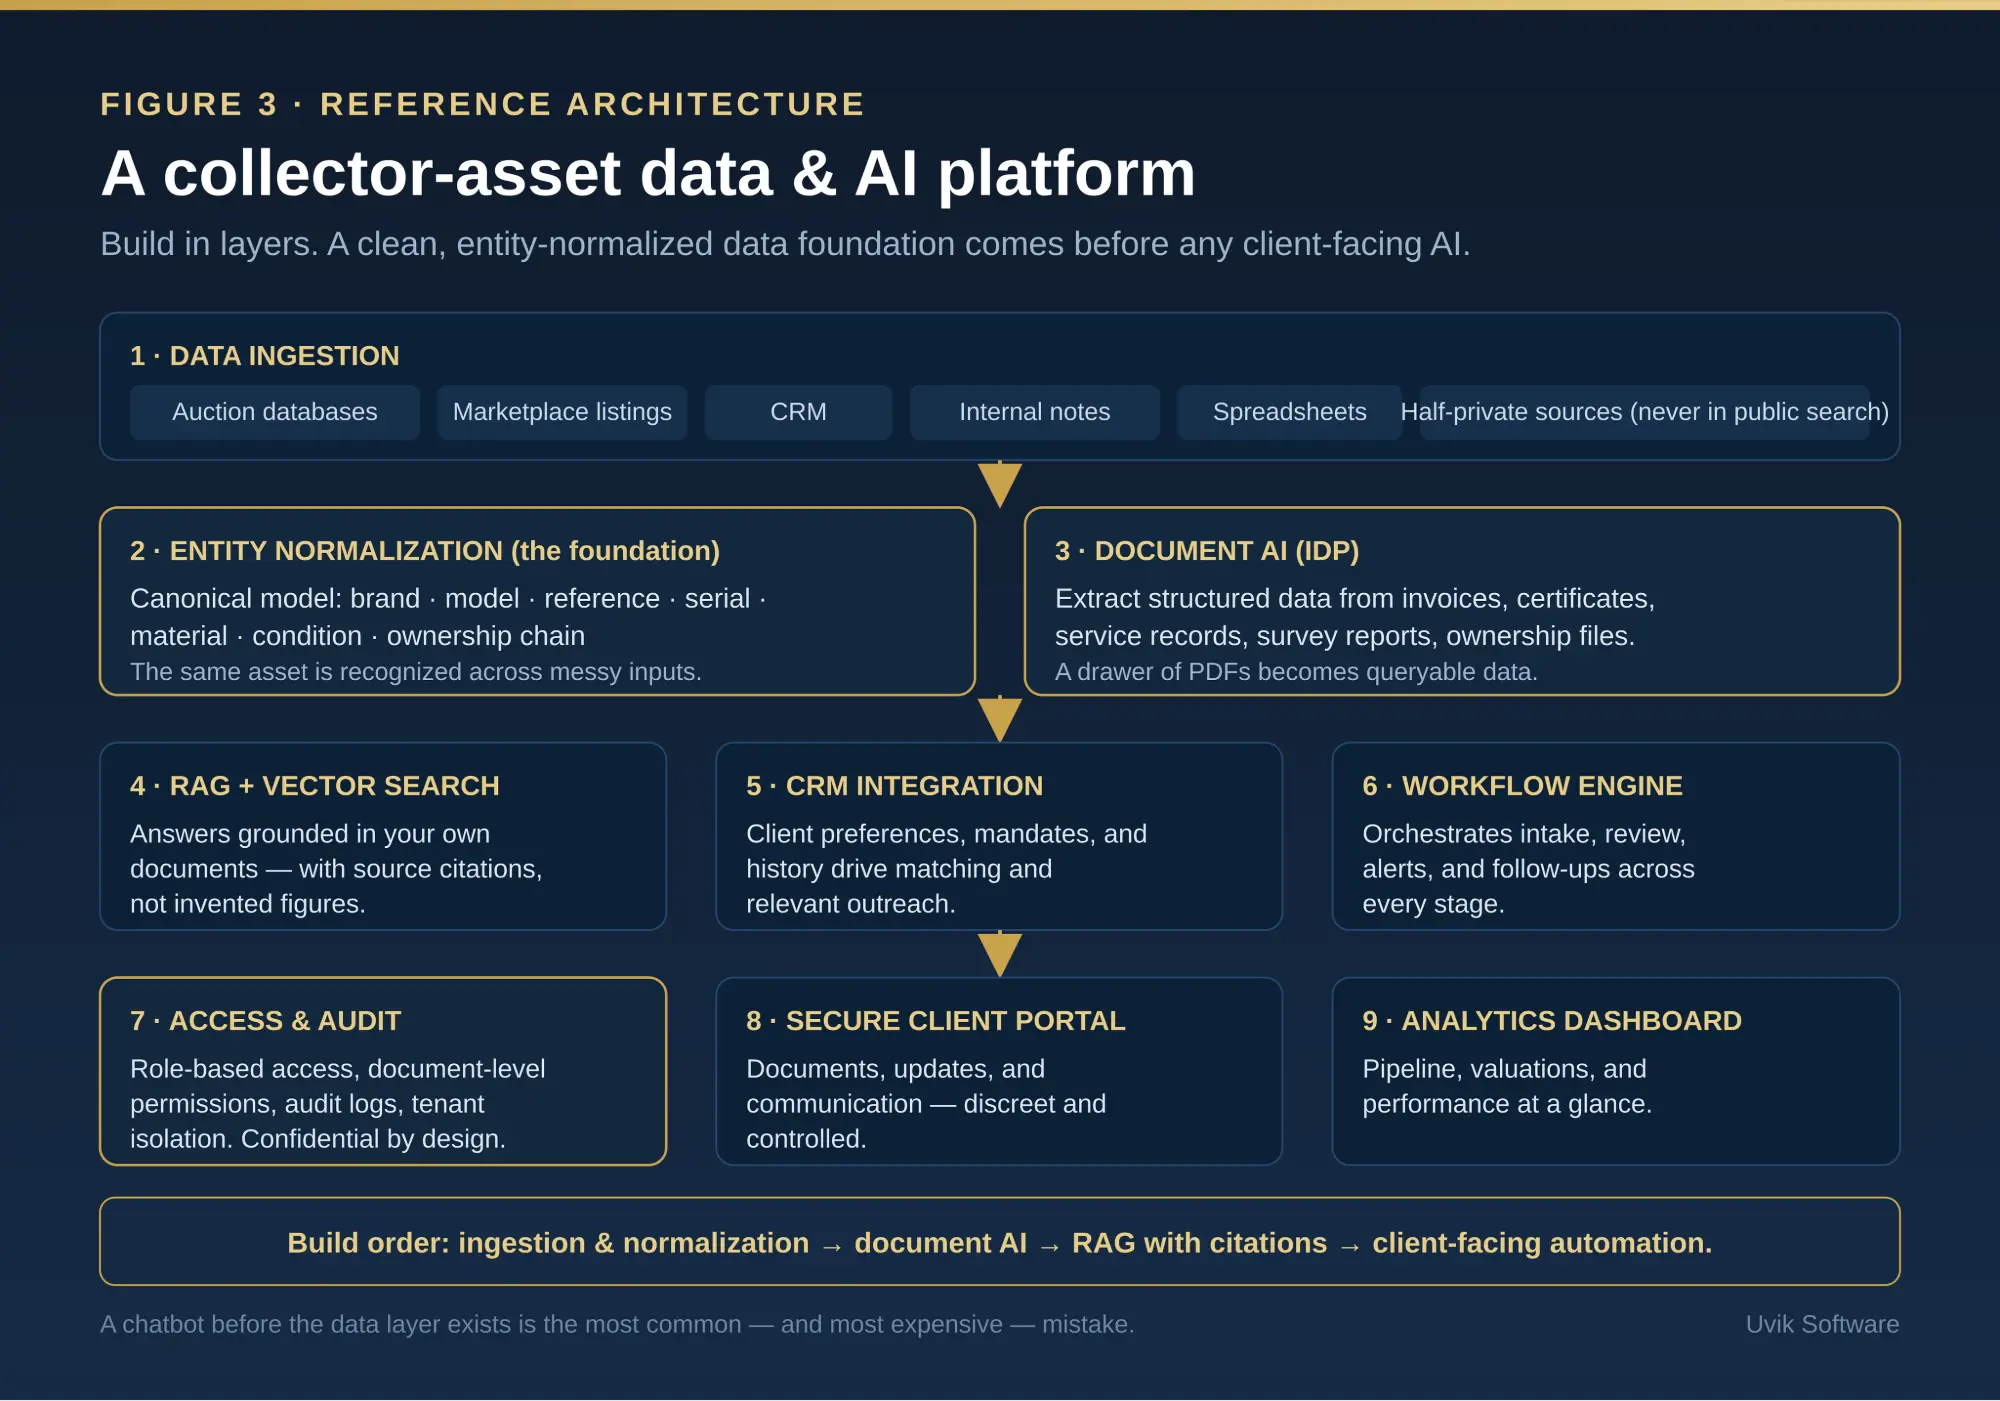This screenshot has height=1401, width=2000.
Task: Click 'Extract structured data from invoices' text
Action: coord(1355,617)
